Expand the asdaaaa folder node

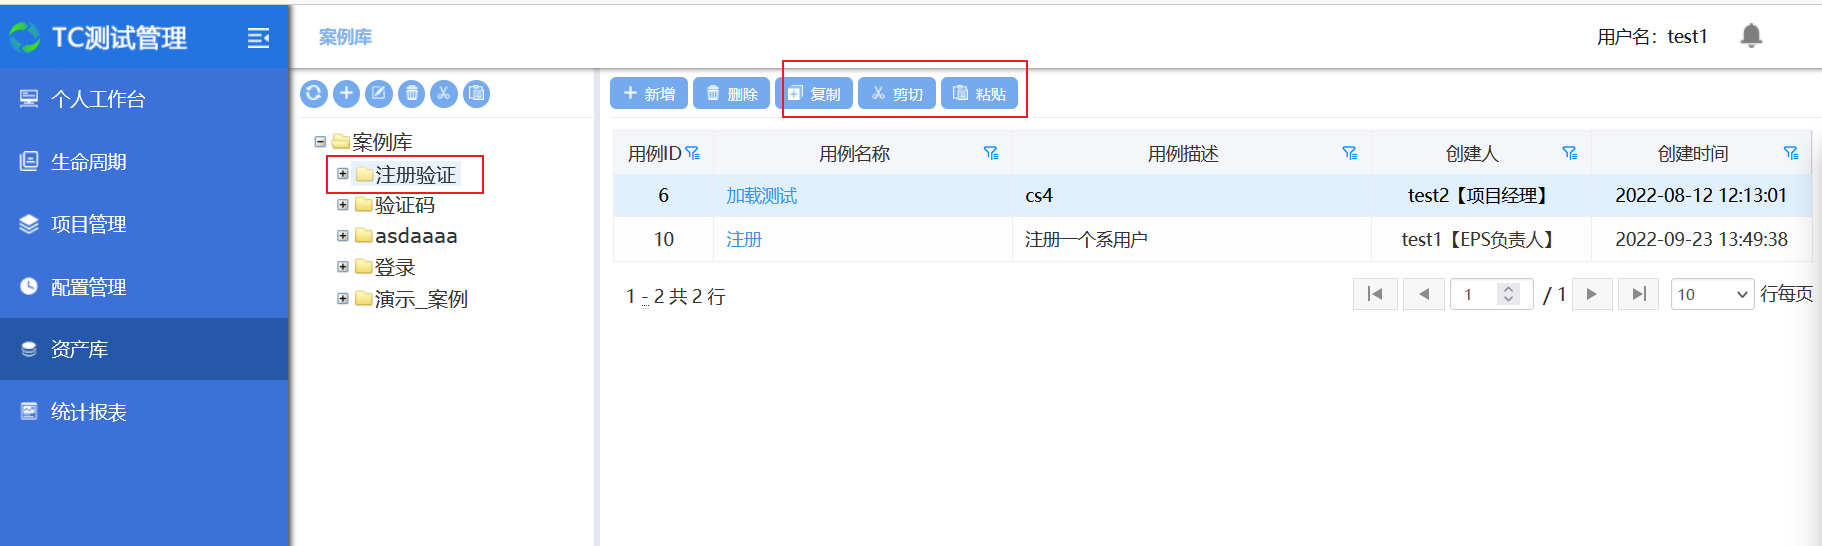pos(343,236)
